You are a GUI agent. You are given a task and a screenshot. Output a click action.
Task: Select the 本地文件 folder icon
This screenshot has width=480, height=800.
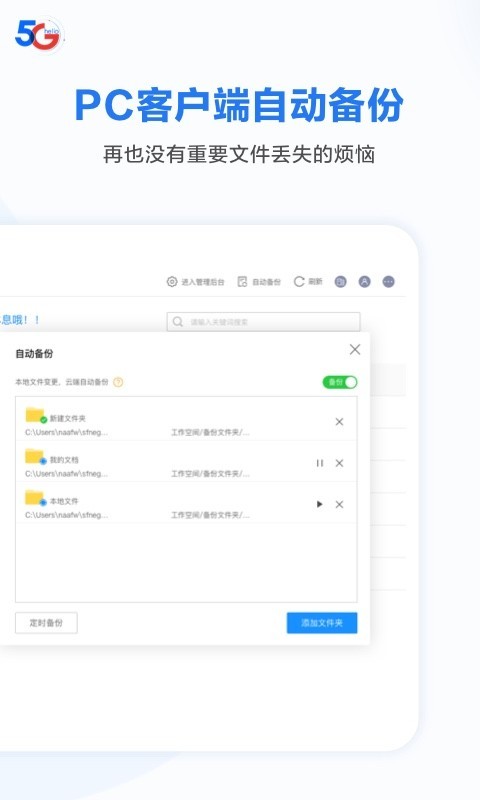[x=35, y=497]
